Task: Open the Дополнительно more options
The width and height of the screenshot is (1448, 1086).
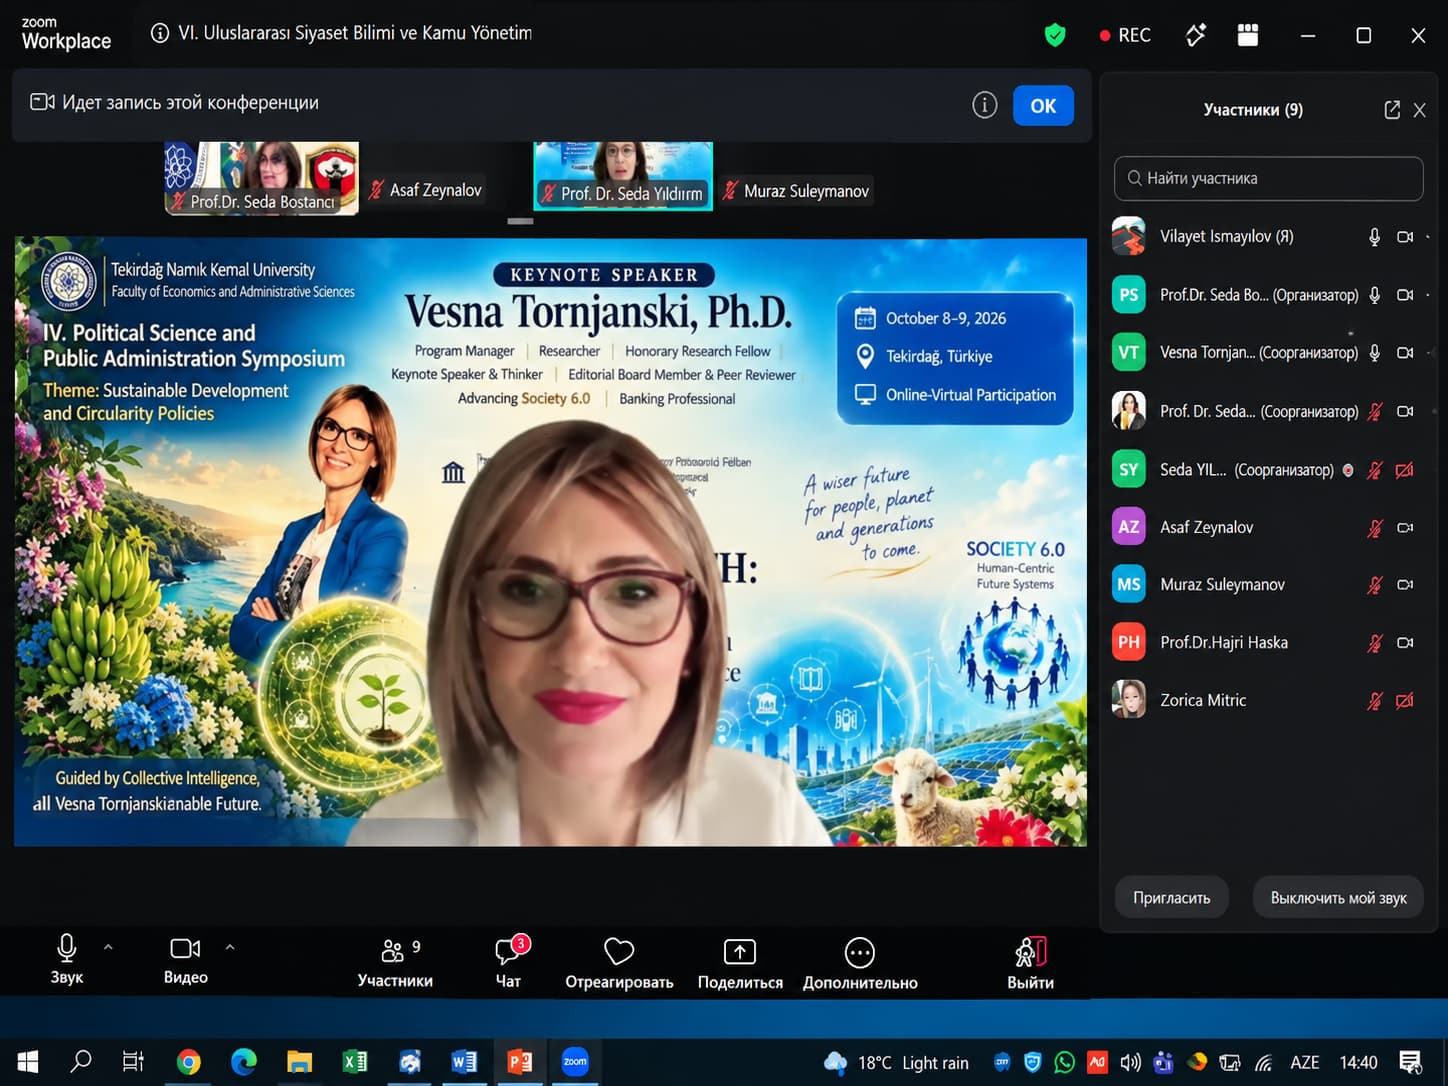Action: (x=860, y=962)
